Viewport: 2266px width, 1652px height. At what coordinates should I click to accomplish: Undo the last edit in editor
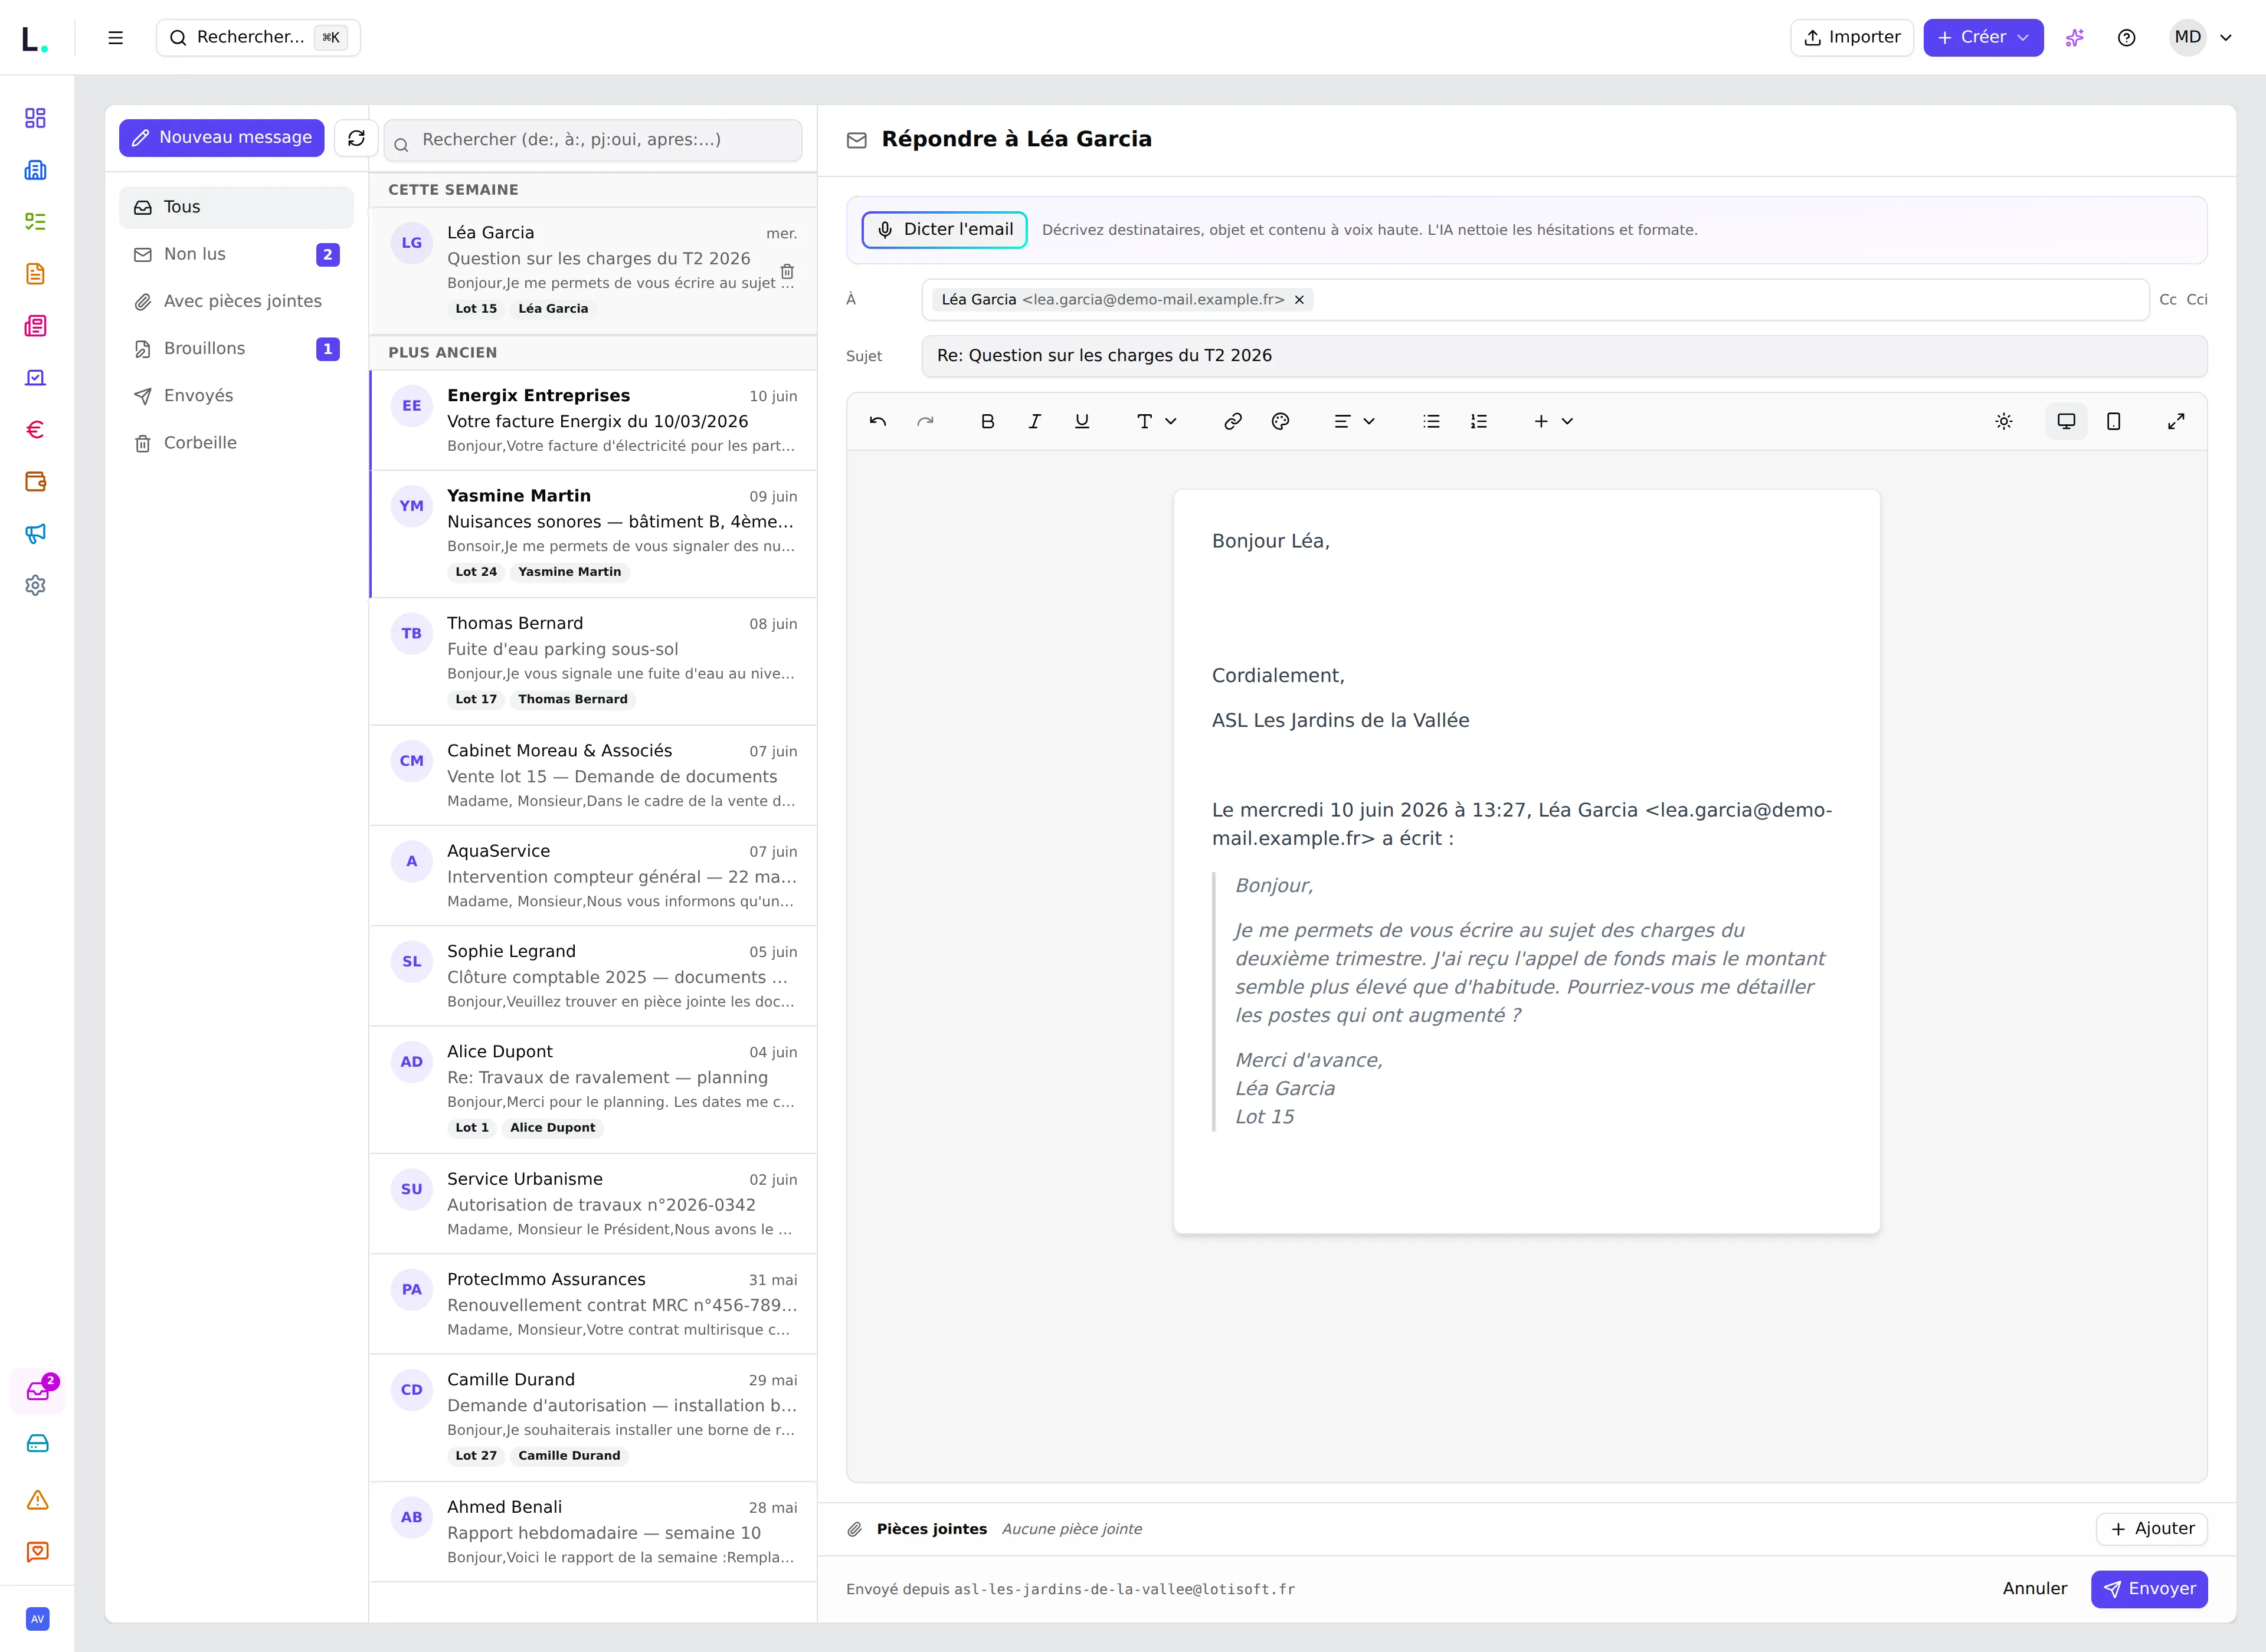[878, 422]
